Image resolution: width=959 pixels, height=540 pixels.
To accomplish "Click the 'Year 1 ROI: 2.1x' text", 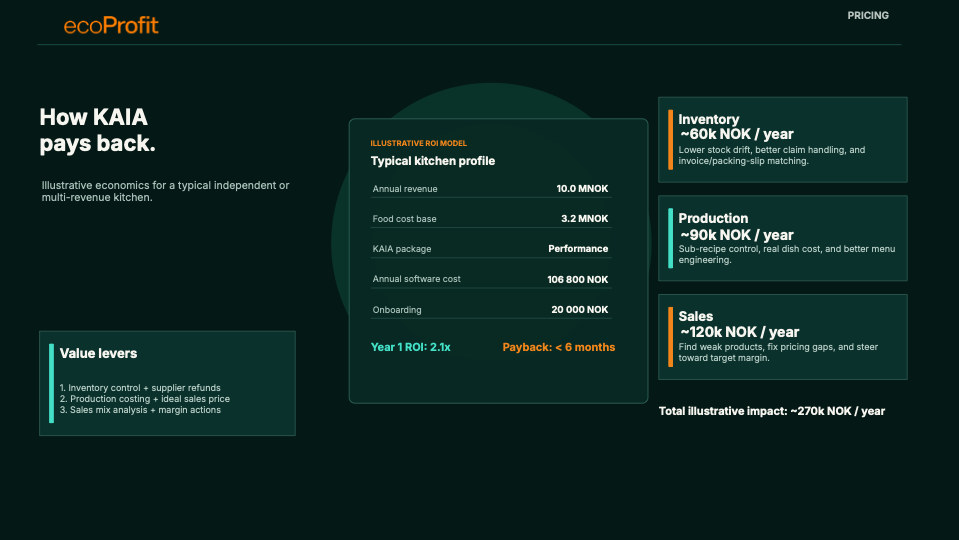I will (410, 347).
